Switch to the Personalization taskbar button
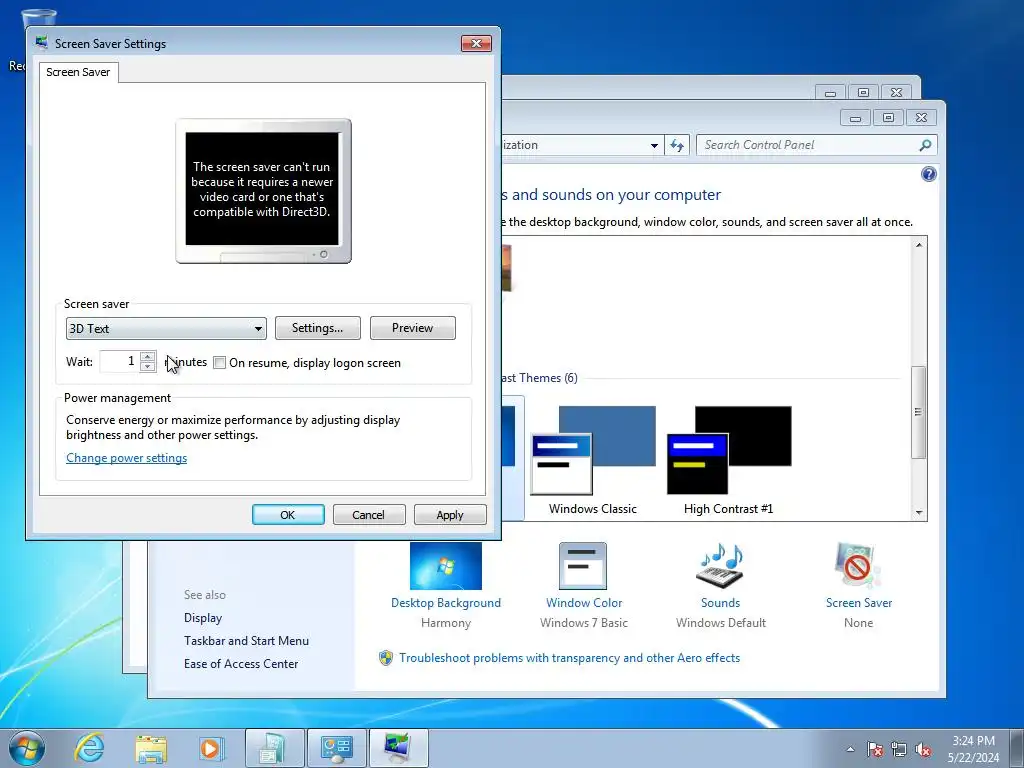Screen dimensions: 1024x768 click(398, 748)
